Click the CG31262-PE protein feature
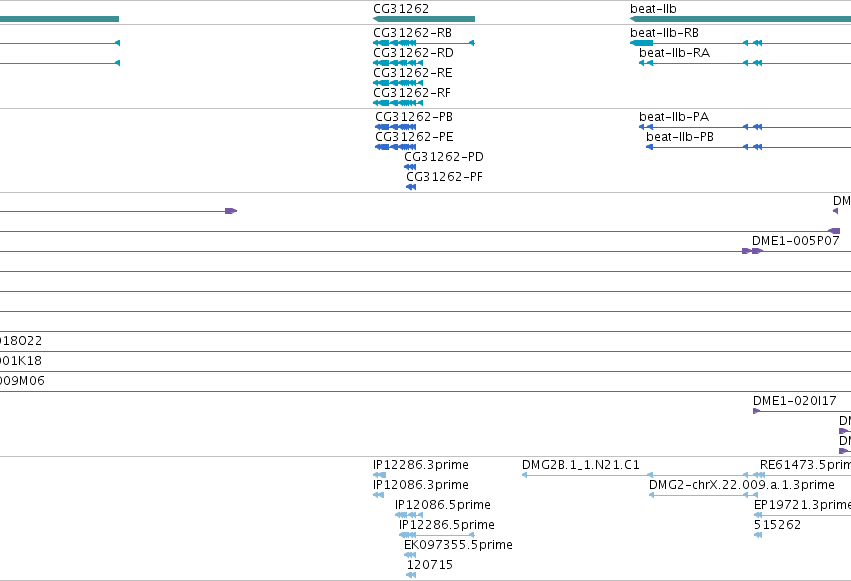Viewport: 851px width, 581px height. (396, 147)
